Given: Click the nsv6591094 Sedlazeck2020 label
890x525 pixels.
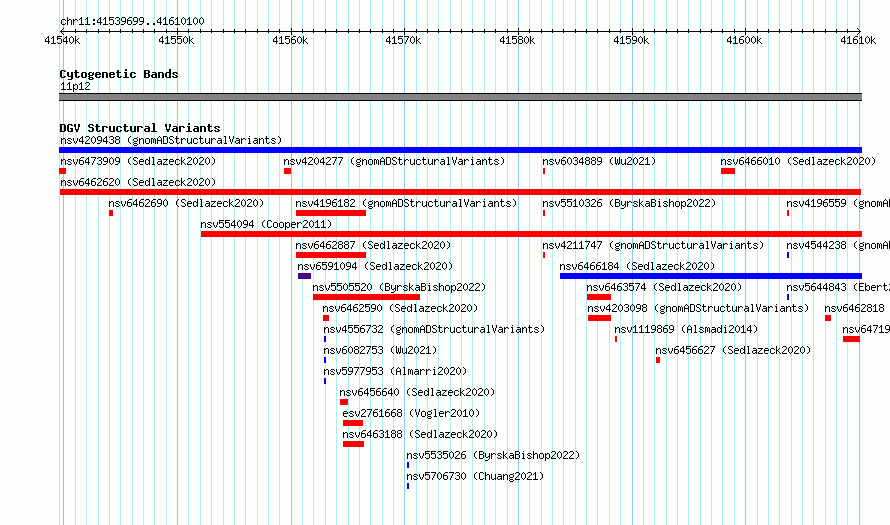Looking at the screenshot, I should tap(375, 266).
